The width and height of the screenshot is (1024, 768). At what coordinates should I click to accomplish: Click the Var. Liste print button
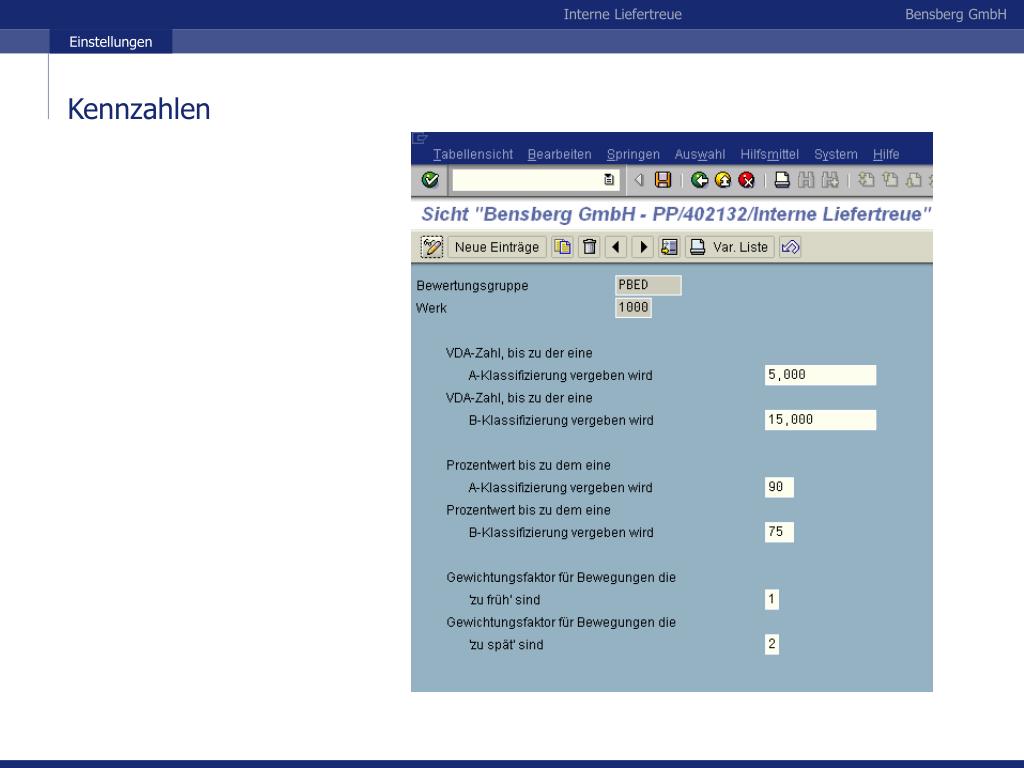(729, 247)
